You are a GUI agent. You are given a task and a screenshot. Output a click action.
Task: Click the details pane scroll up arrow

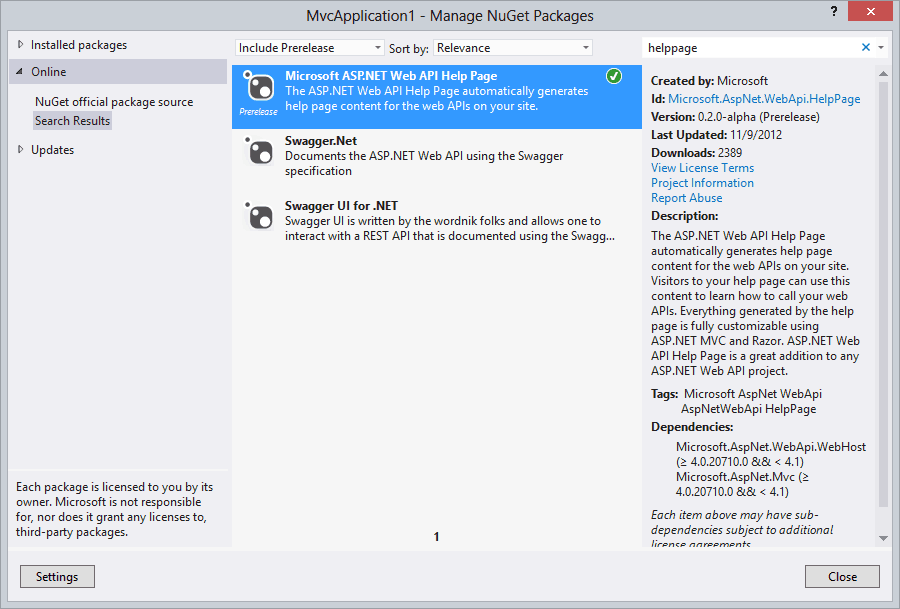tap(883, 73)
